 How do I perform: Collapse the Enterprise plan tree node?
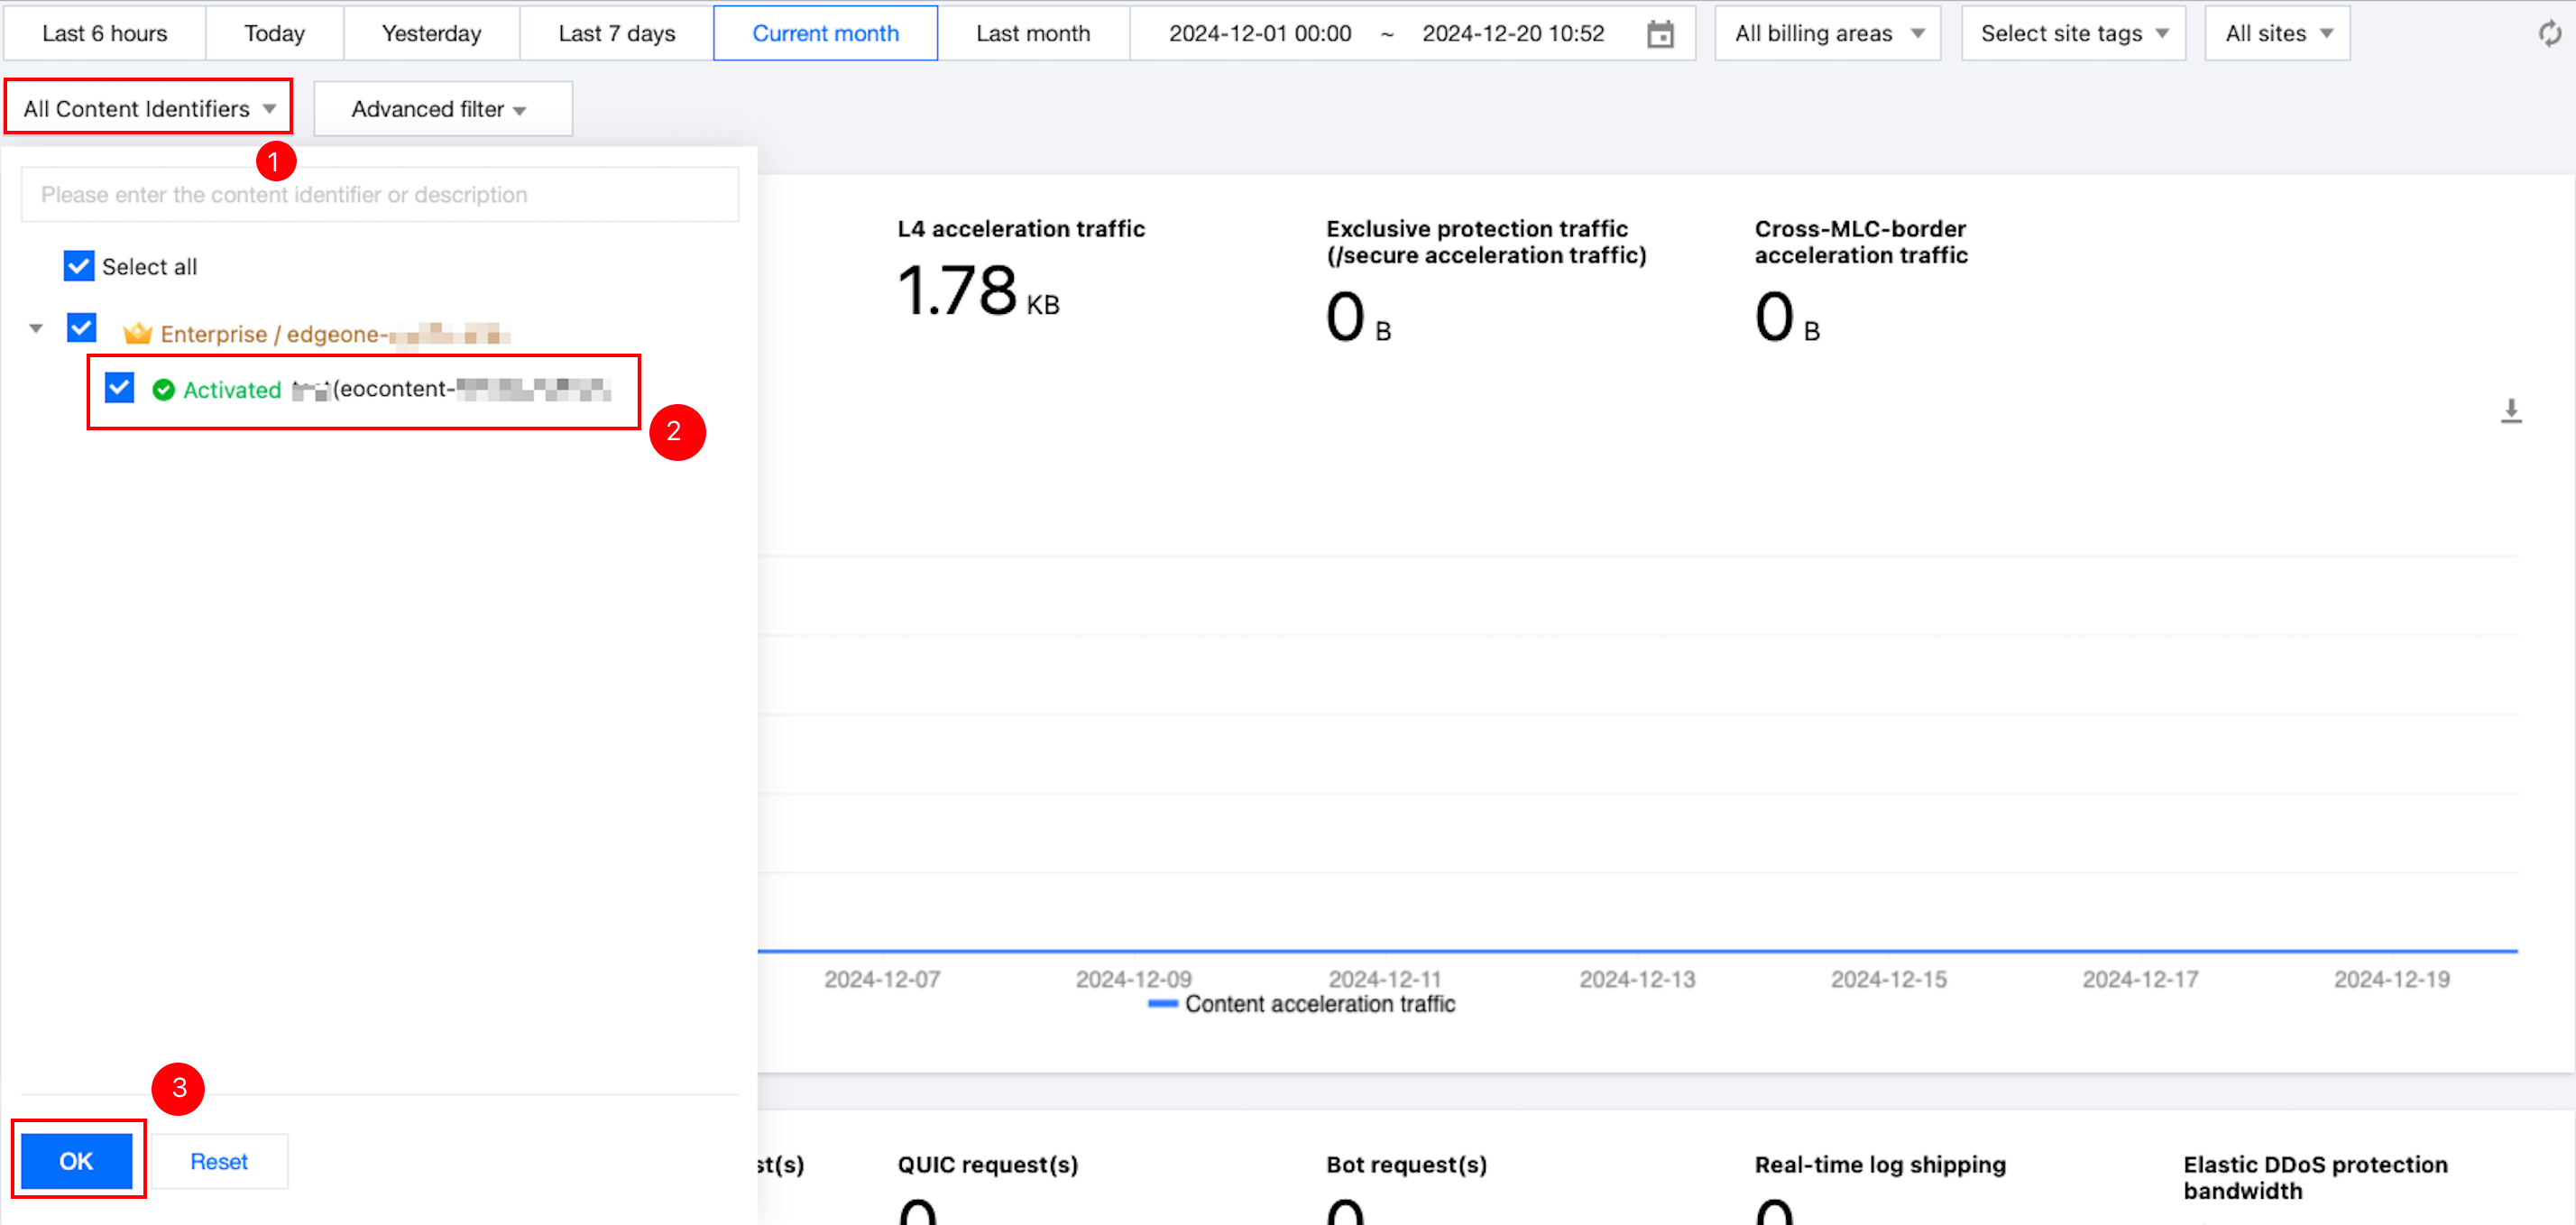coord(36,328)
